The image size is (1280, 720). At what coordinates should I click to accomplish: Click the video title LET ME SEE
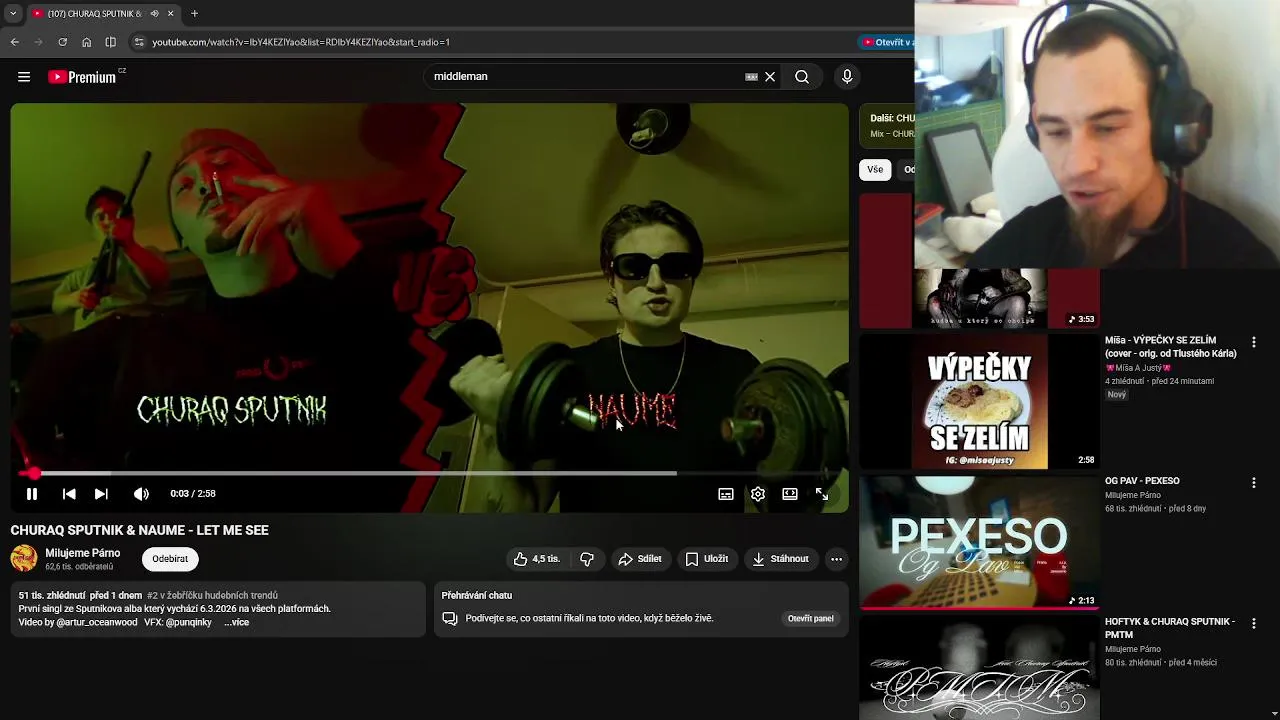coord(140,530)
